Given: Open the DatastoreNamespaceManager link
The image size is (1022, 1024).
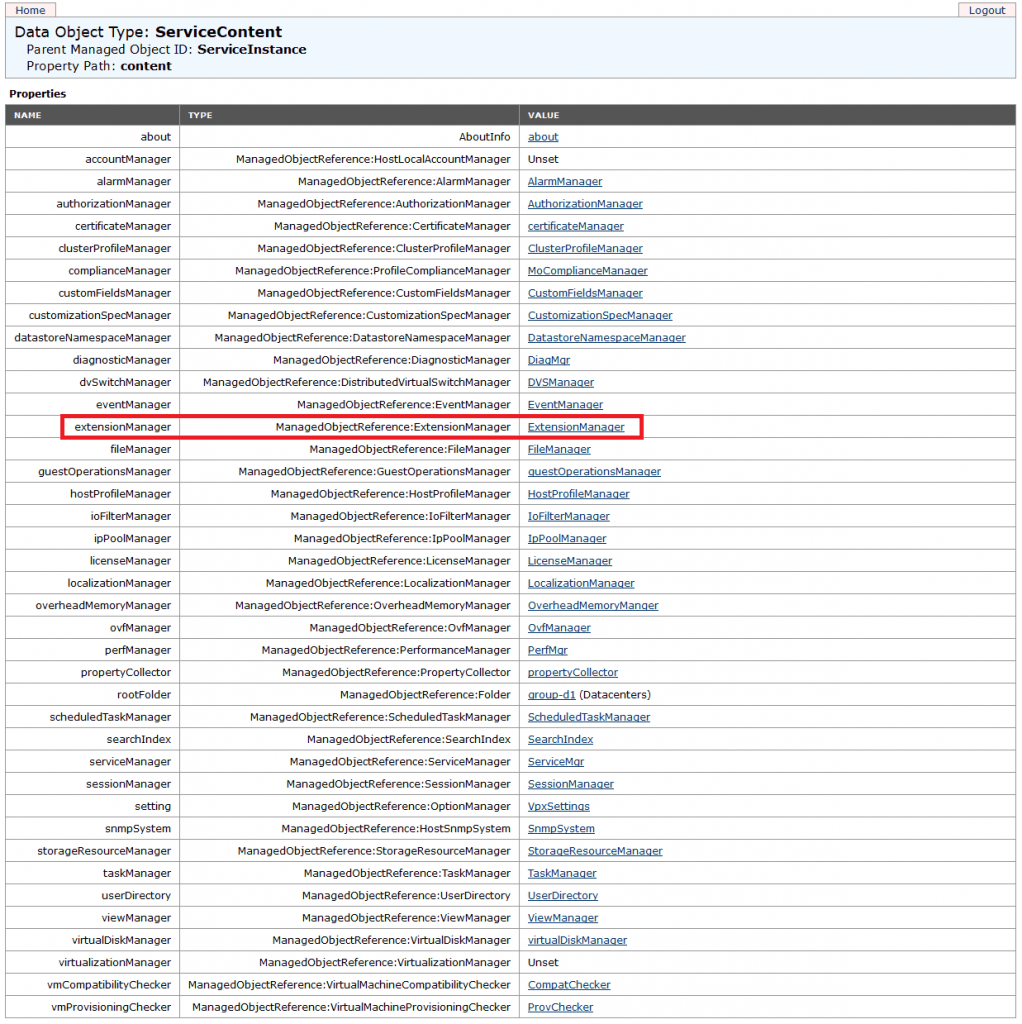Looking at the screenshot, I should [x=605, y=337].
